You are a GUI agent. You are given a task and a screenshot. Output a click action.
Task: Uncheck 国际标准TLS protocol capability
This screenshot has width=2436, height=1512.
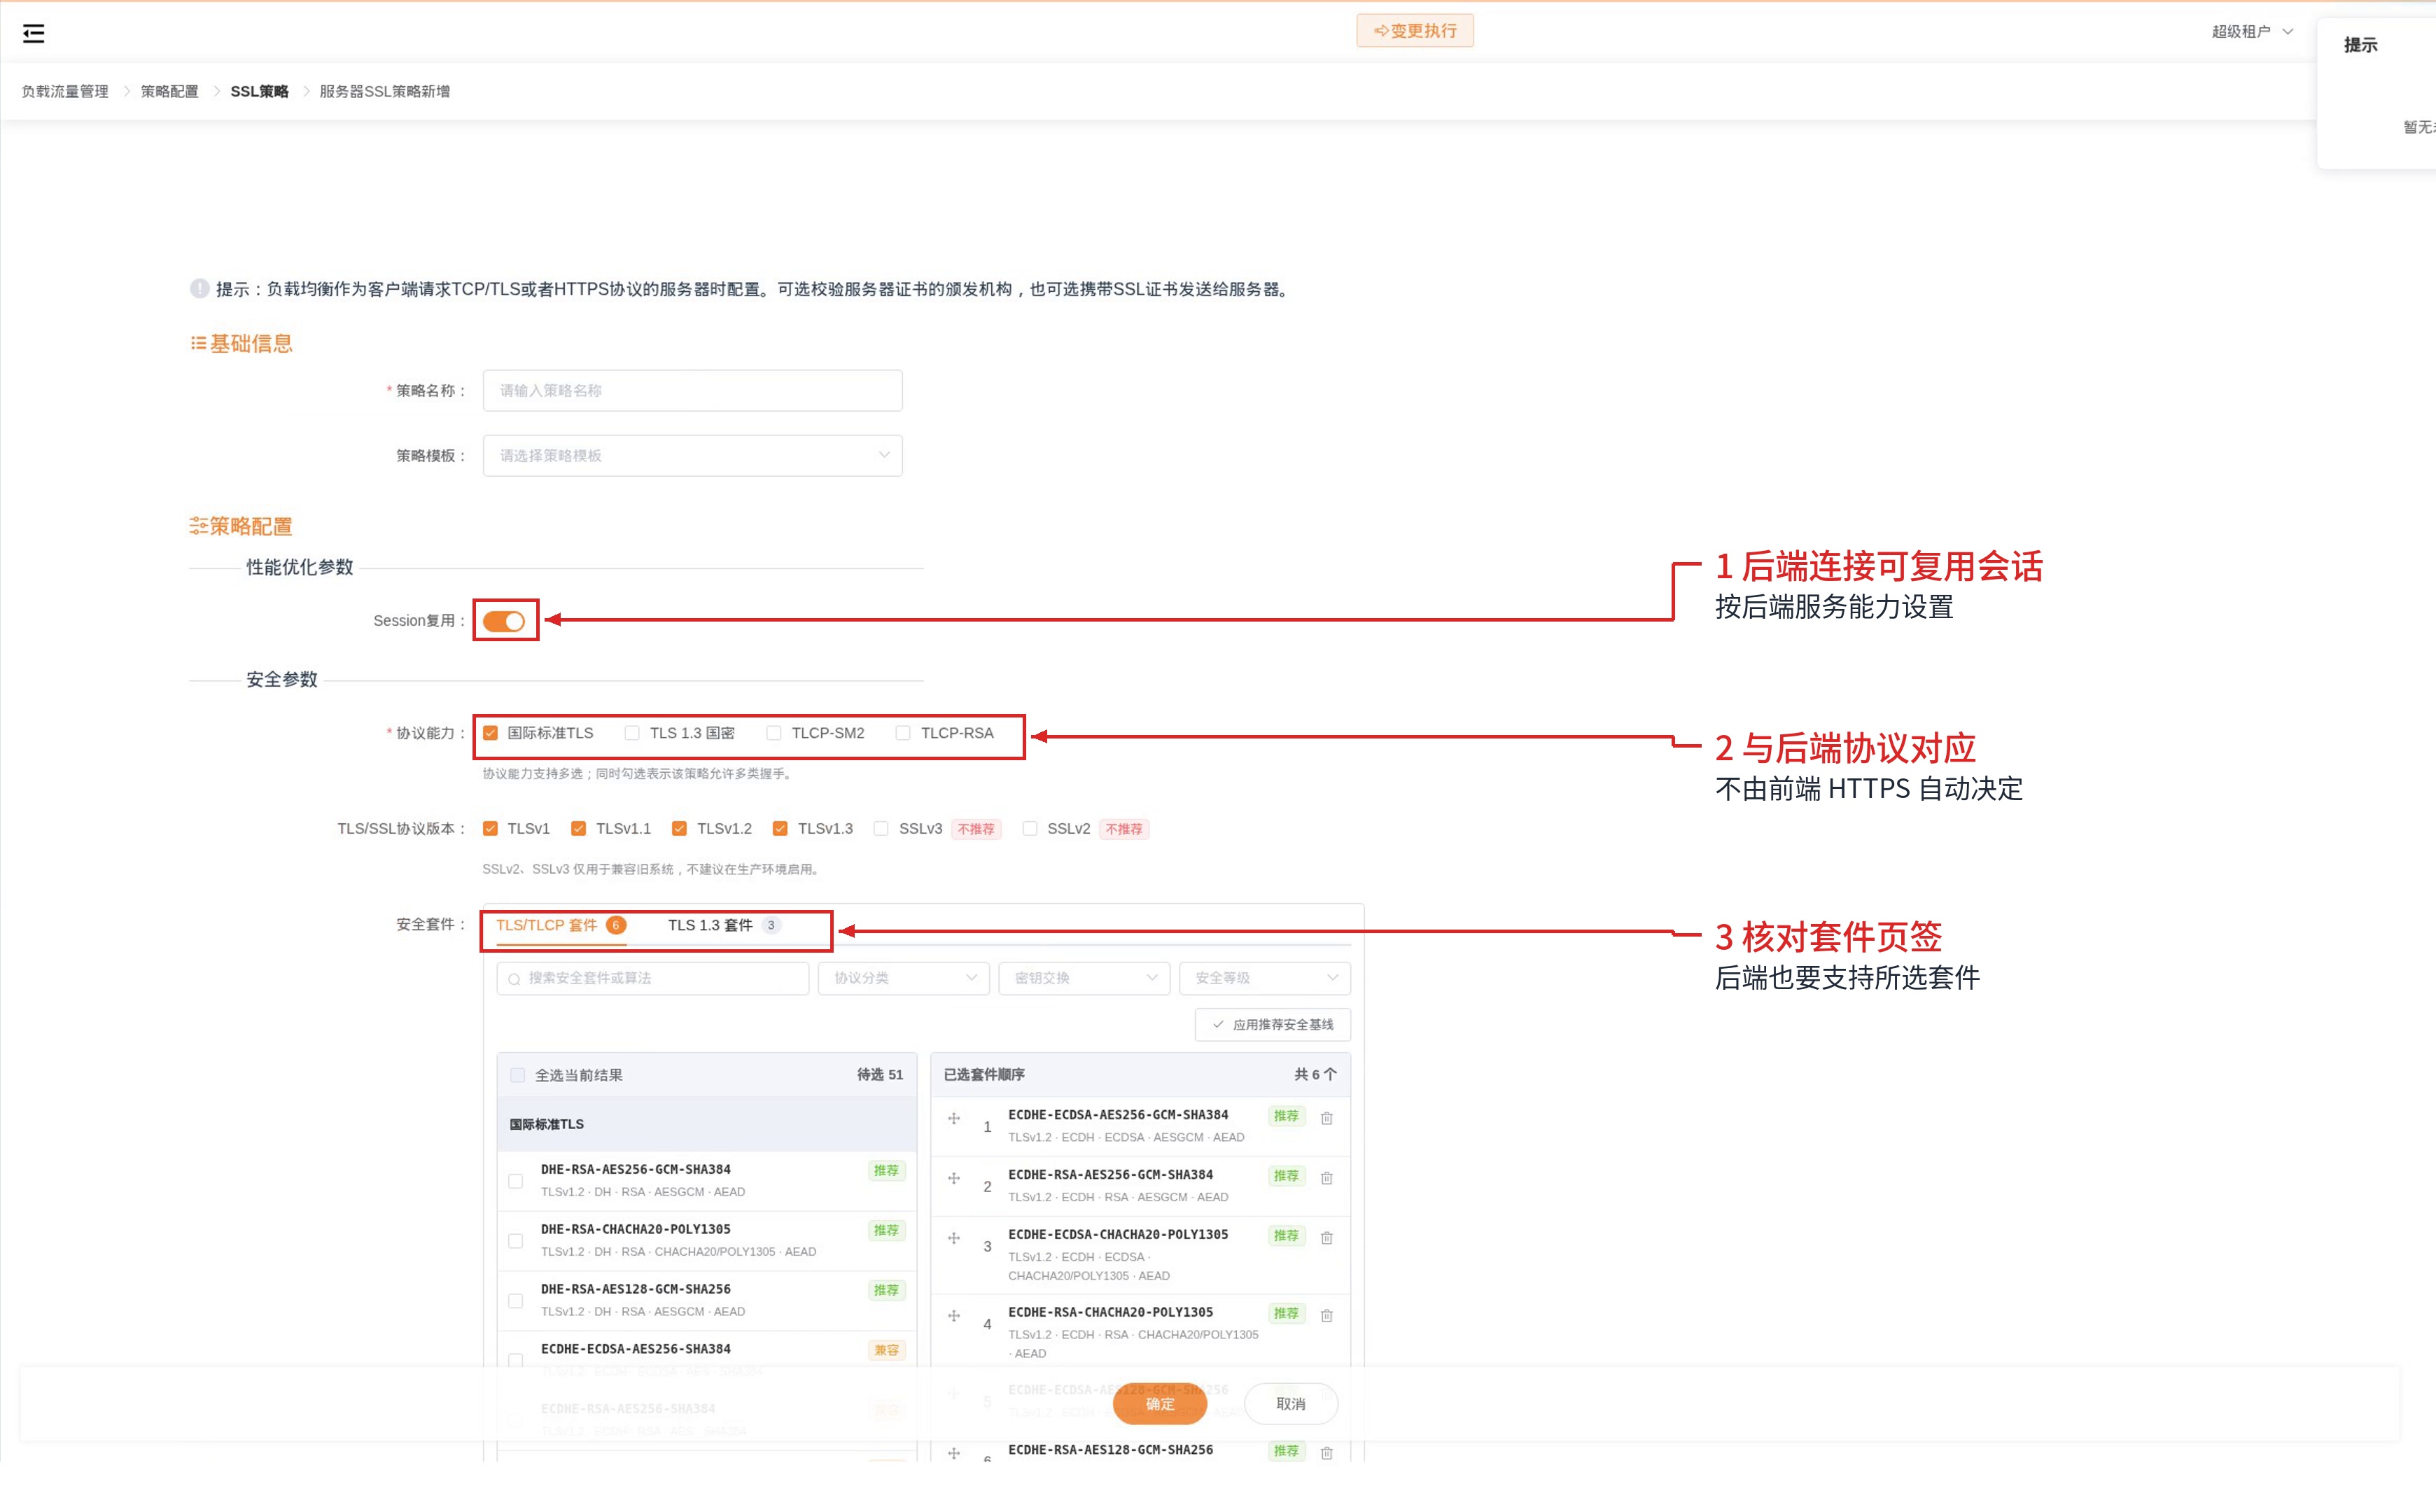coord(490,733)
